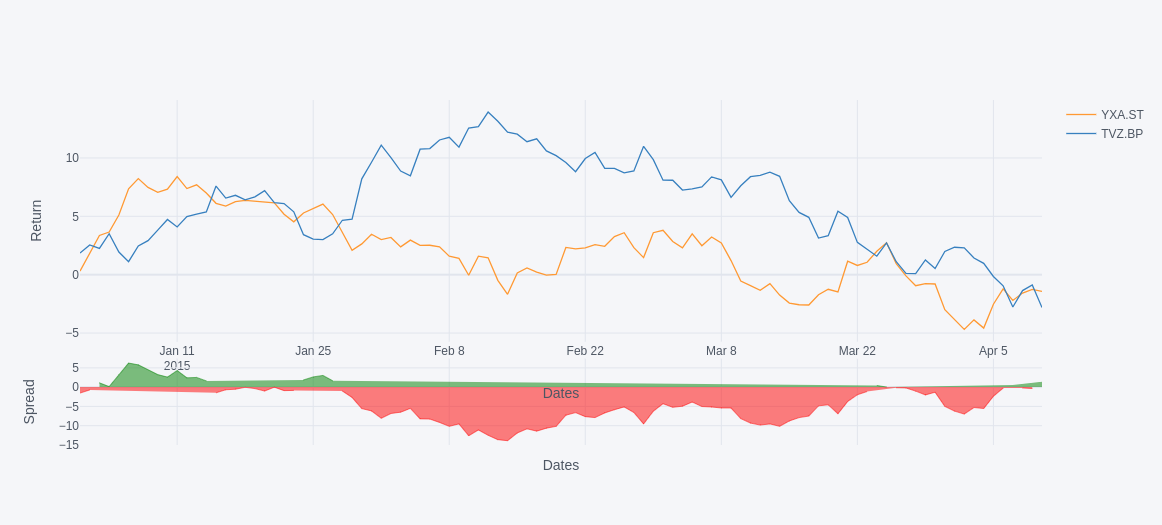Click the blue TVZ.BP line's highest peak
The width and height of the screenshot is (1162, 525).
[x=488, y=113]
